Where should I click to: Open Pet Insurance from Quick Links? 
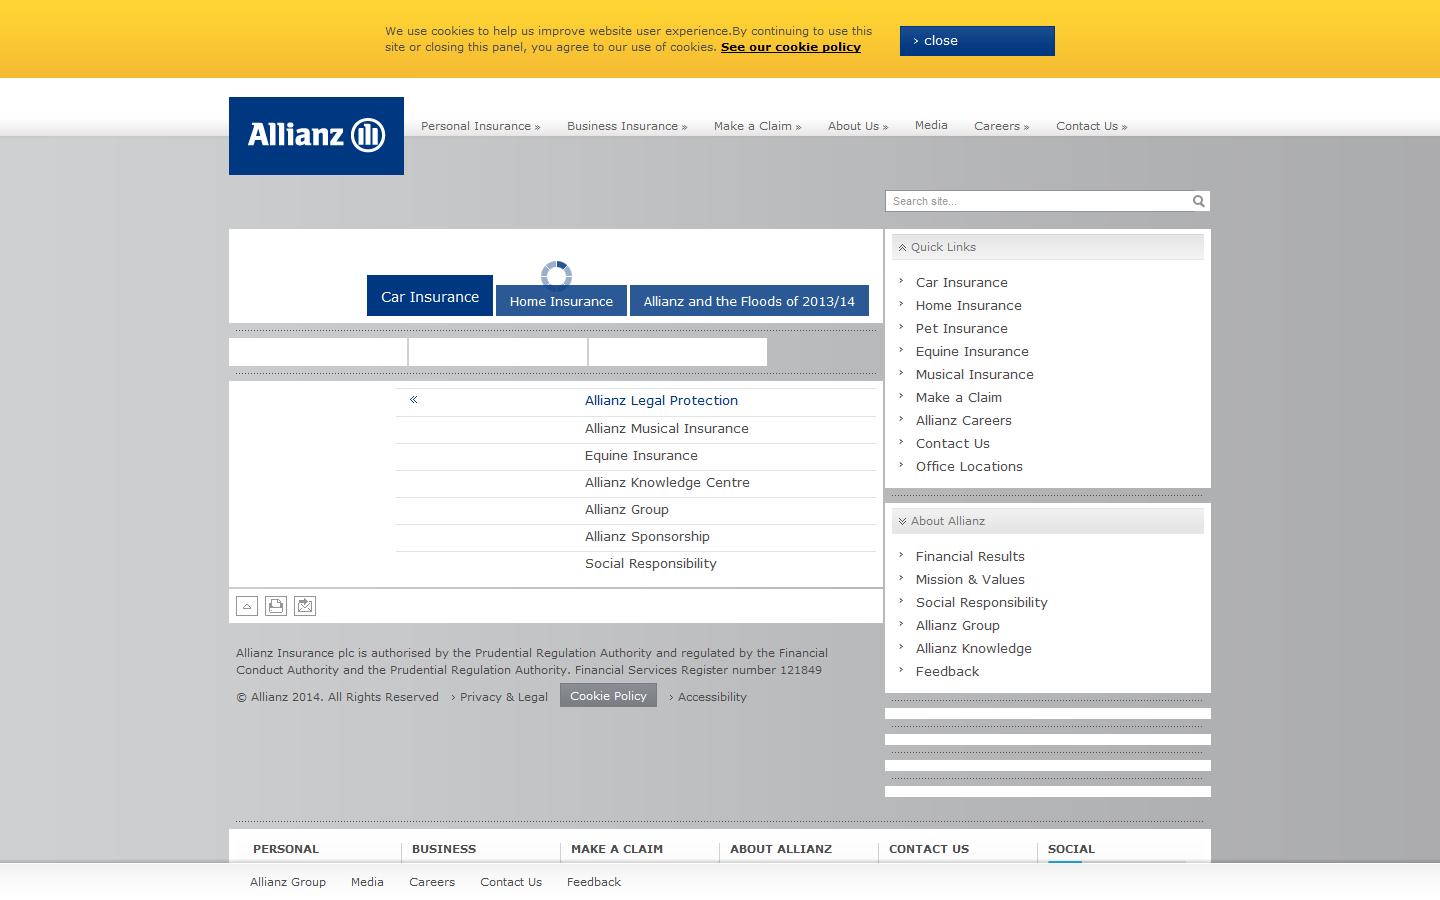point(961,328)
